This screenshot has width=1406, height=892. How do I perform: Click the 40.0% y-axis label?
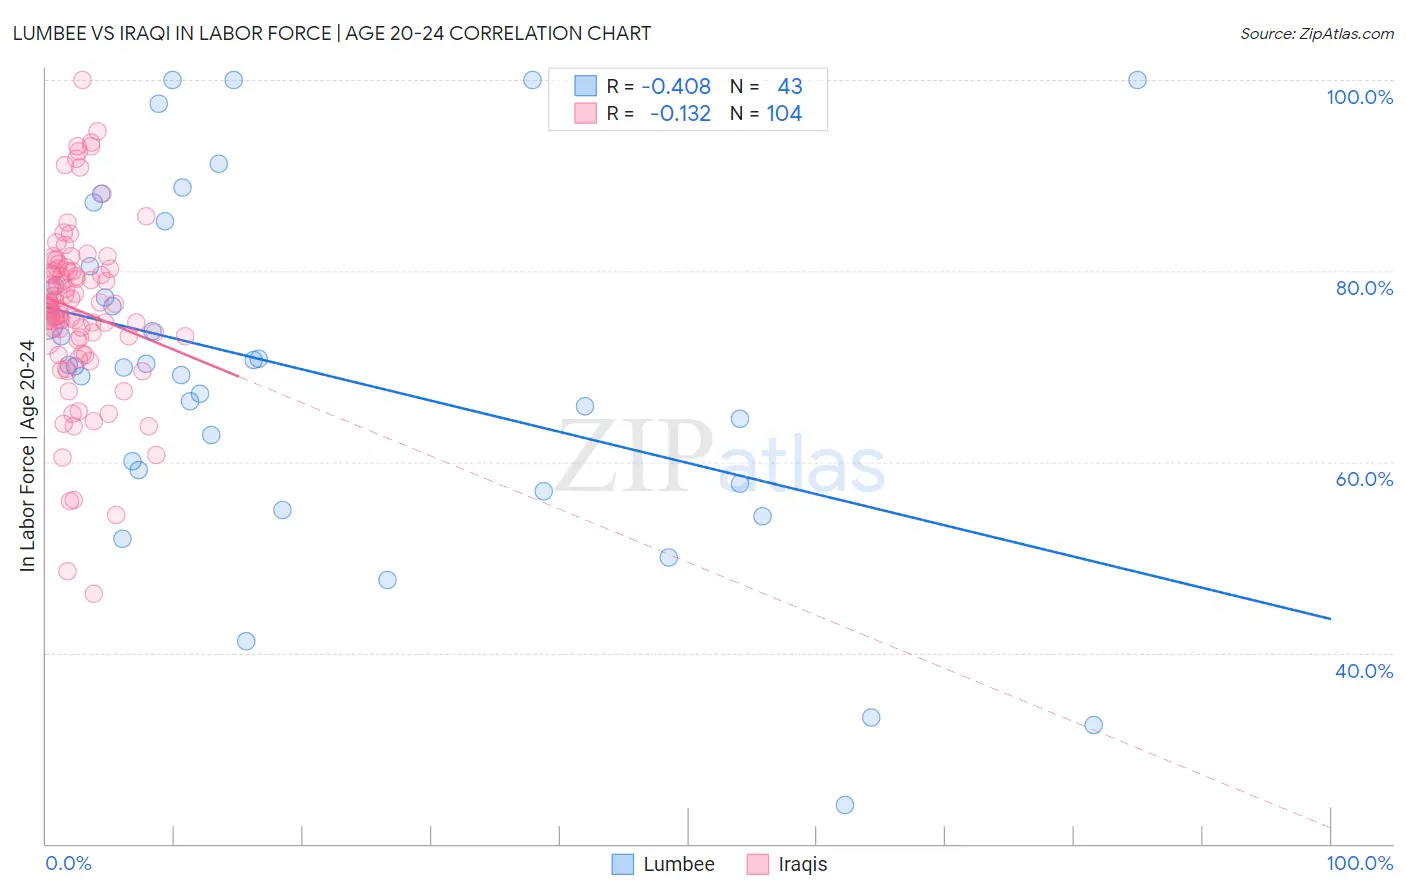pyautogui.click(x=1364, y=671)
